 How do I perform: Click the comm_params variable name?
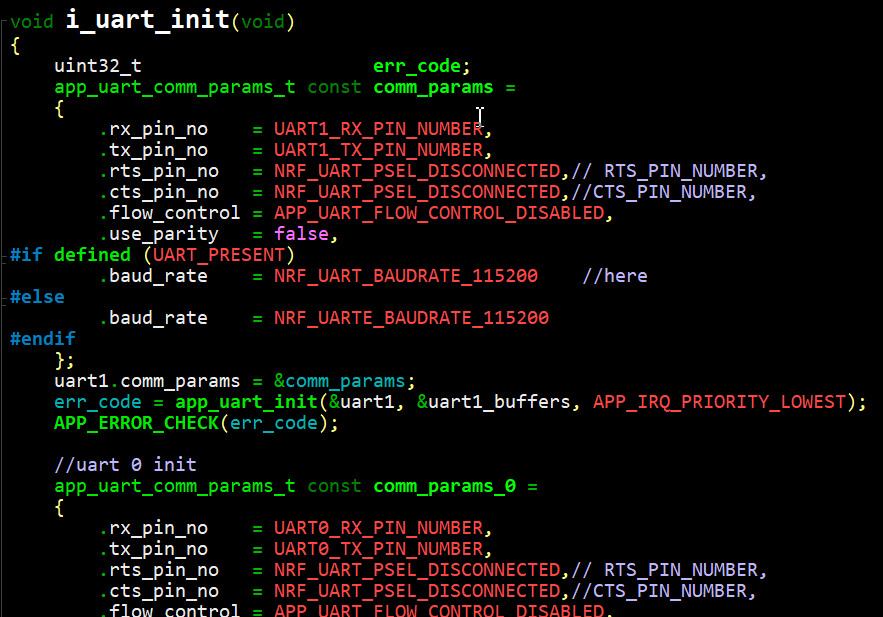click(x=432, y=86)
